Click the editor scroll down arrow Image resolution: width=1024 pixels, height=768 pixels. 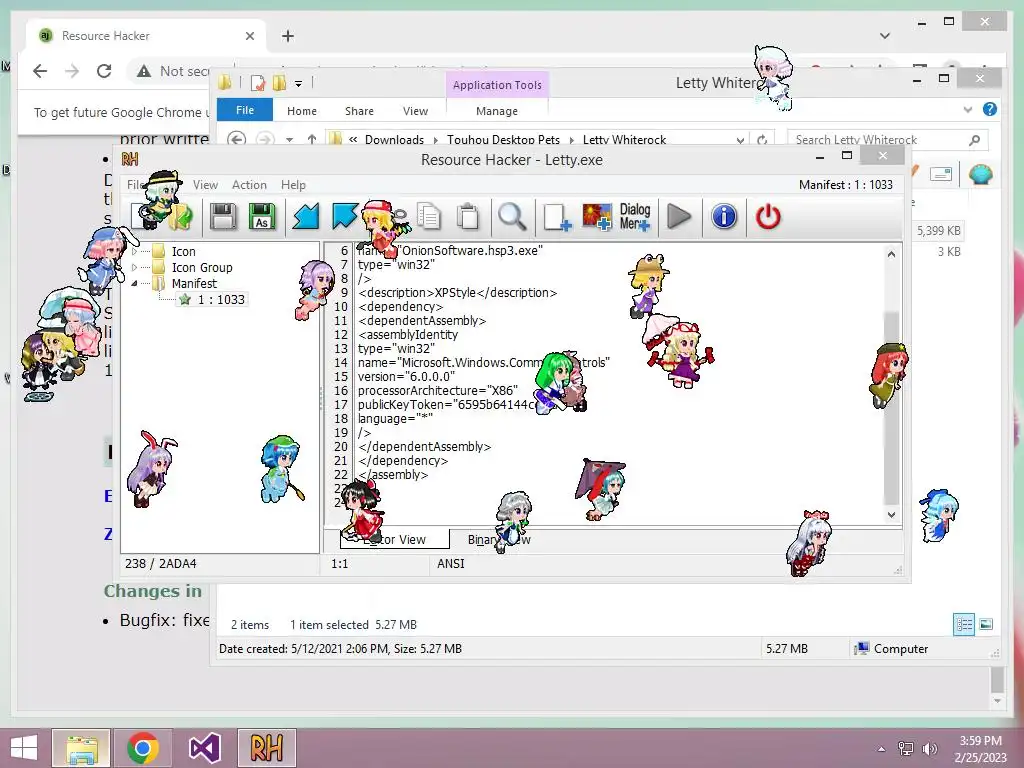[891, 515]
